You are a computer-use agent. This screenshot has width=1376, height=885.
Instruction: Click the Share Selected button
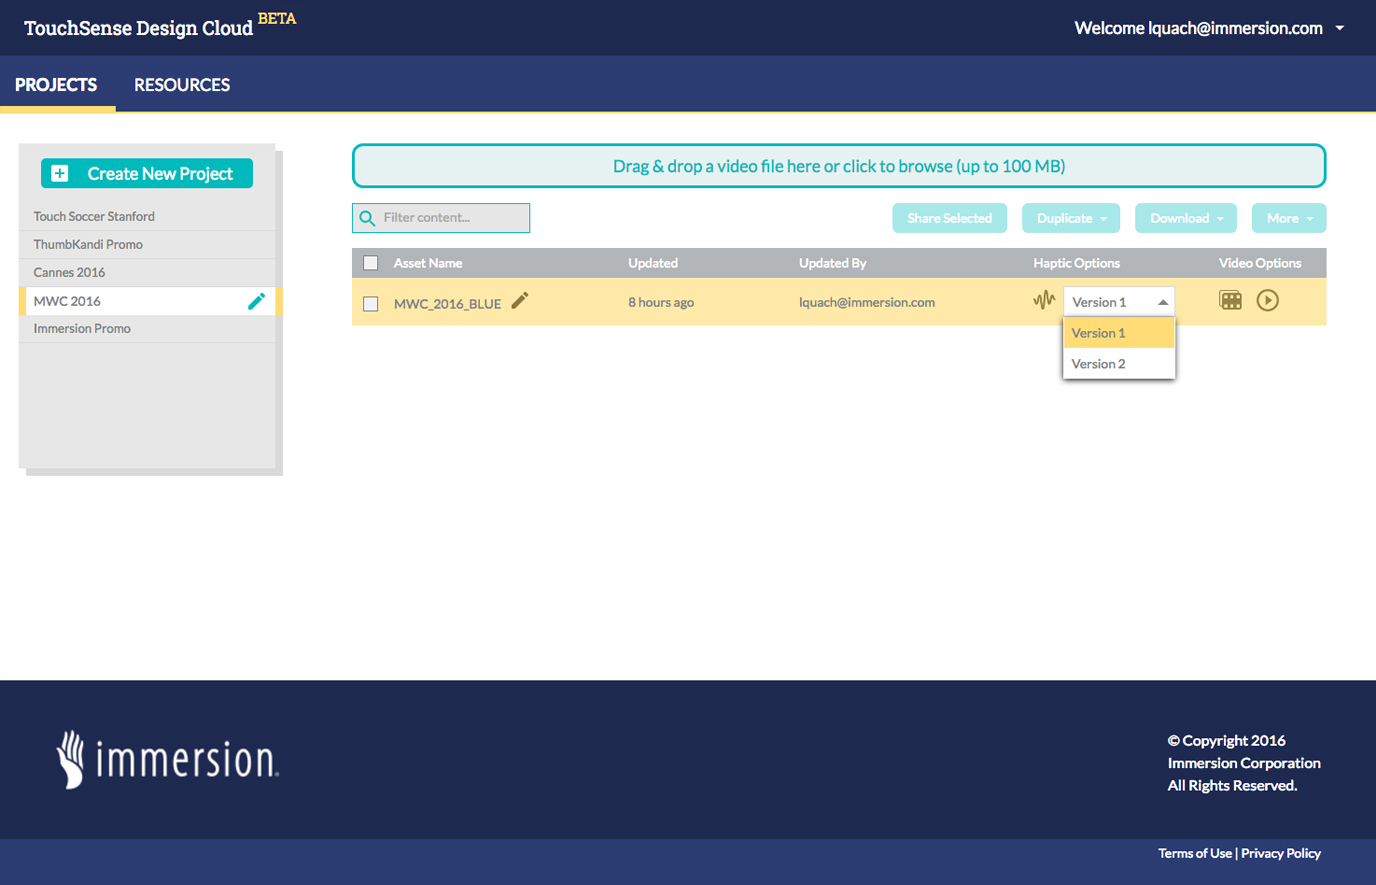pos(949,218)
